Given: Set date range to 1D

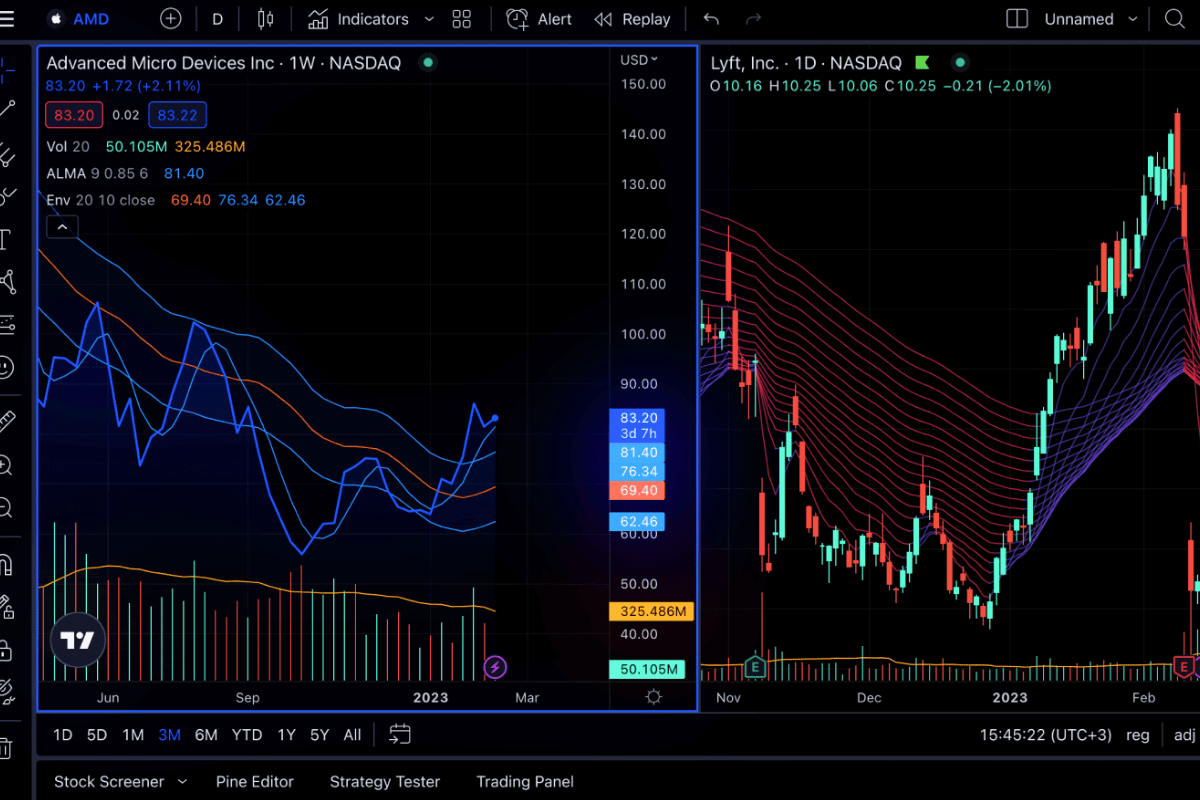Looking at the screenshot, I should point(62,735).
